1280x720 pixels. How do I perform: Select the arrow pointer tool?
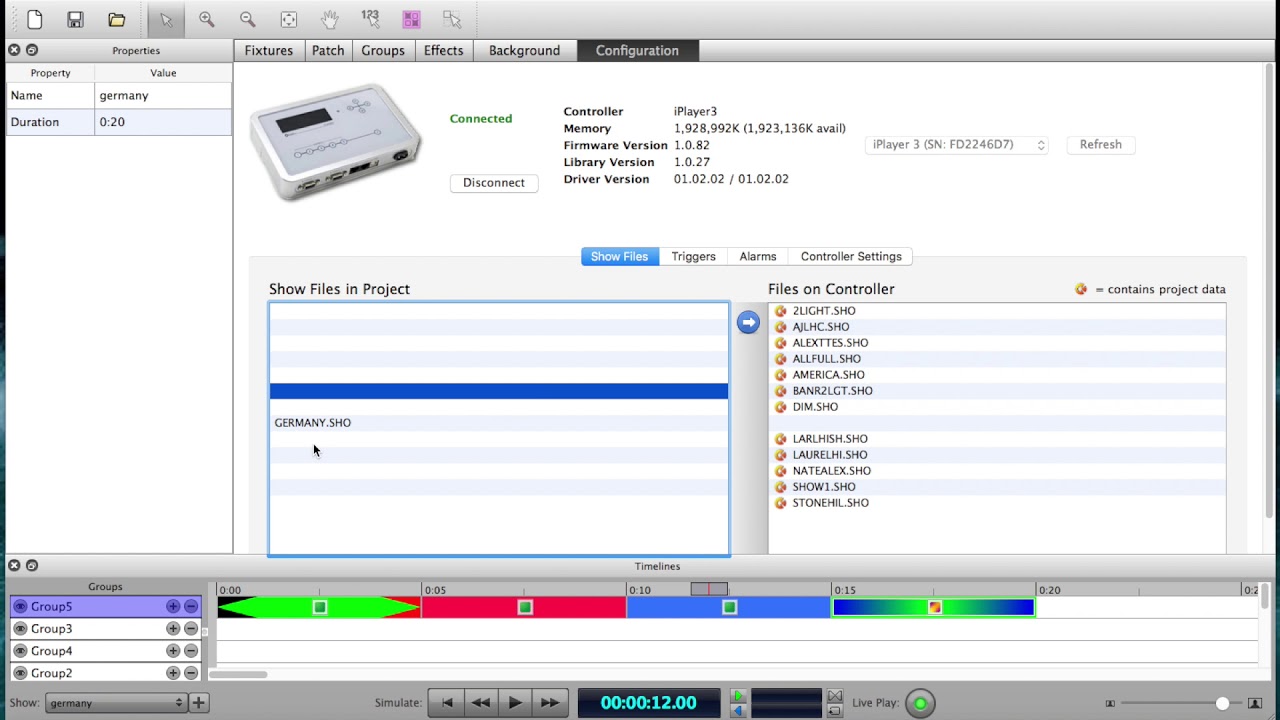click(x=166, y=19)
